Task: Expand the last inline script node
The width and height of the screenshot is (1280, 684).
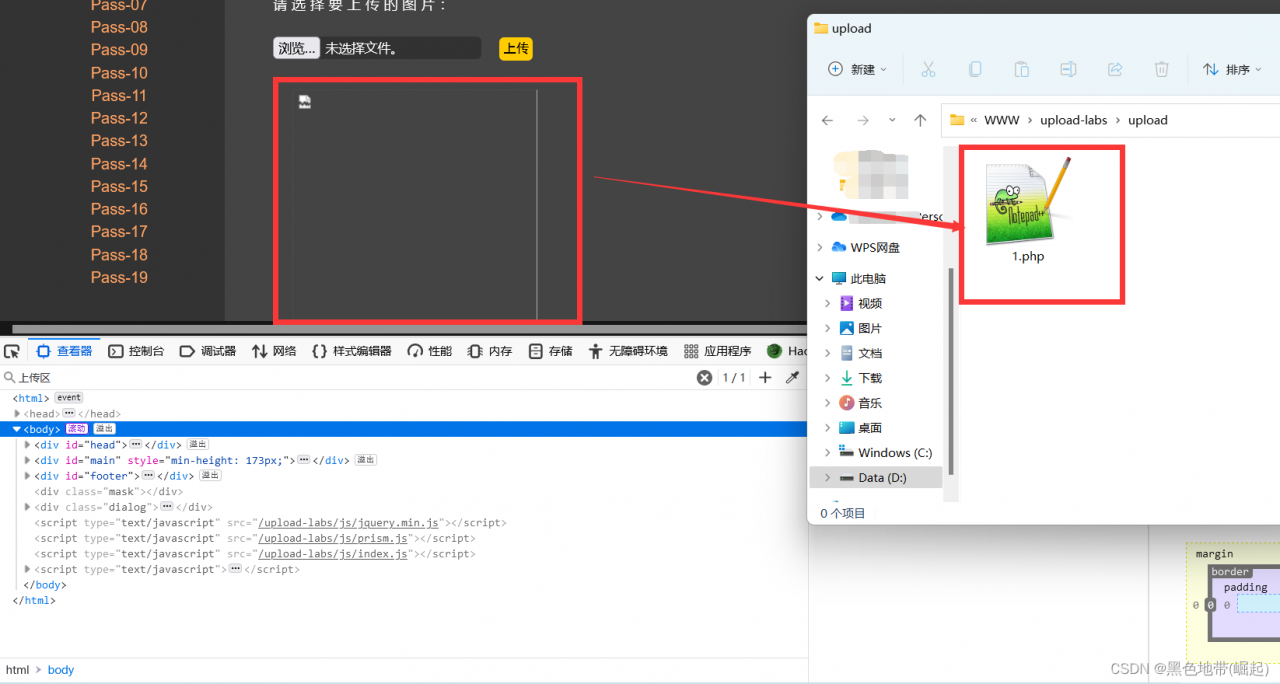Action: click(28, 569)
